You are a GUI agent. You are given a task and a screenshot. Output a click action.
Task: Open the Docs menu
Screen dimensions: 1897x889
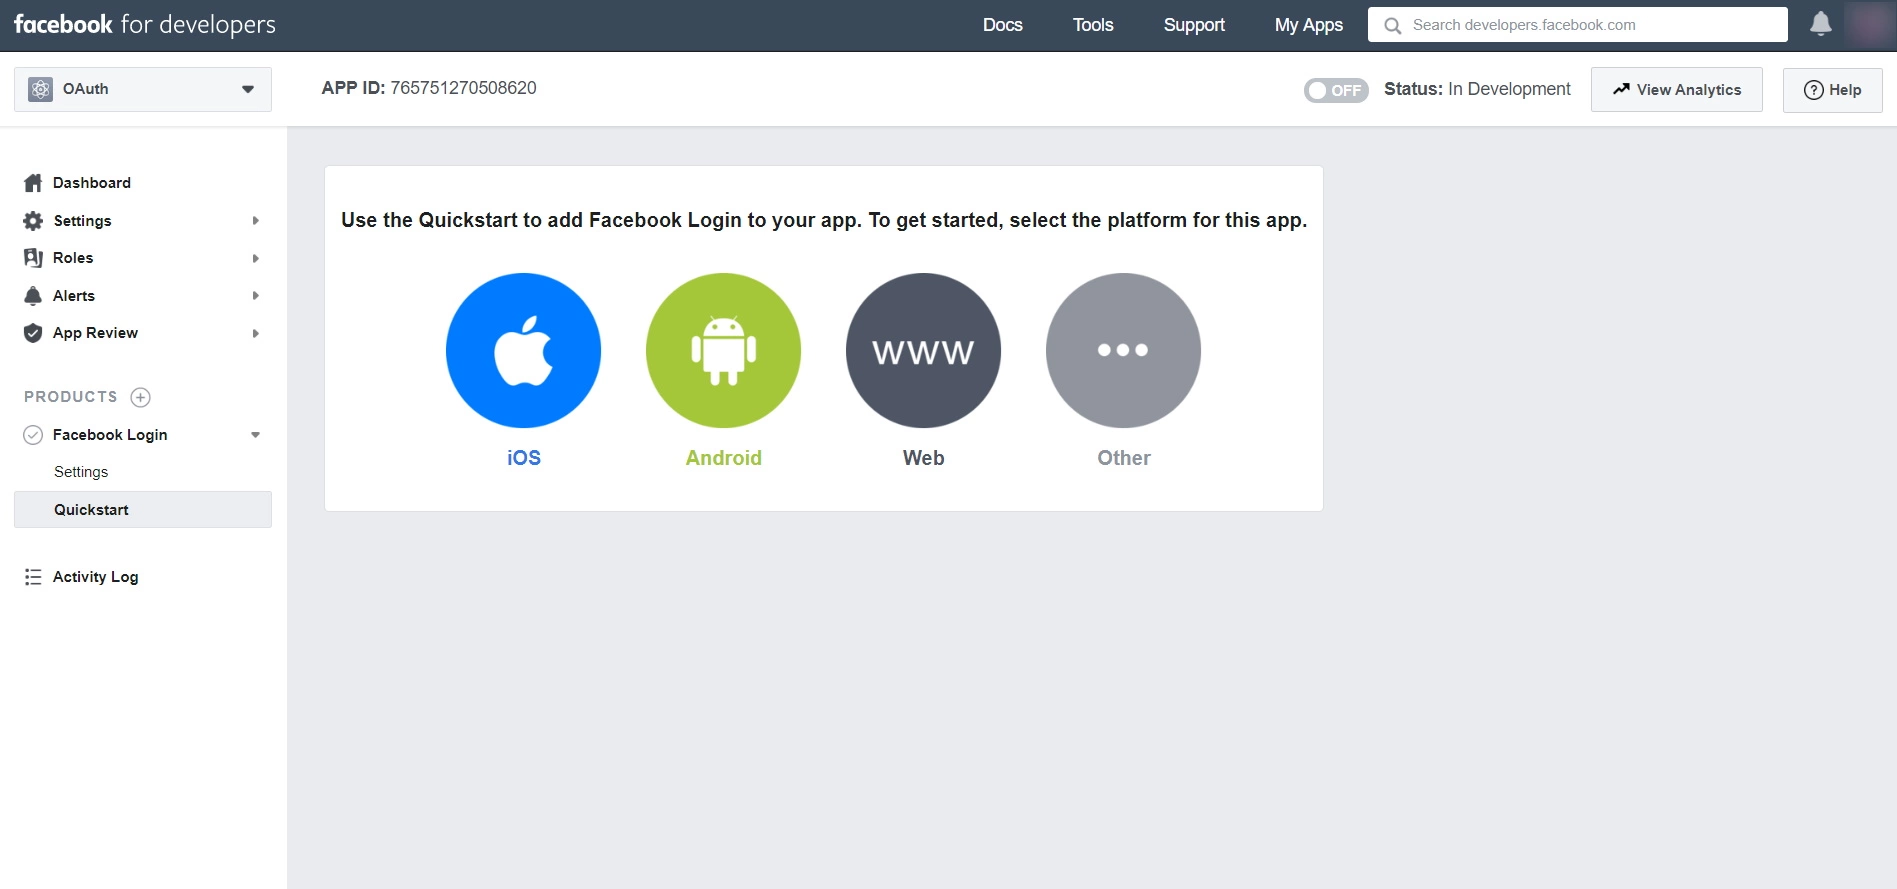click(x=1002, y=25)
